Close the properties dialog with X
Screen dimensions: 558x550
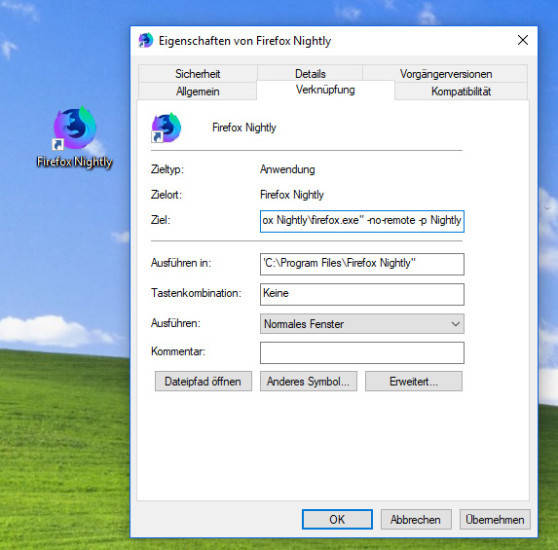[522, 40]
